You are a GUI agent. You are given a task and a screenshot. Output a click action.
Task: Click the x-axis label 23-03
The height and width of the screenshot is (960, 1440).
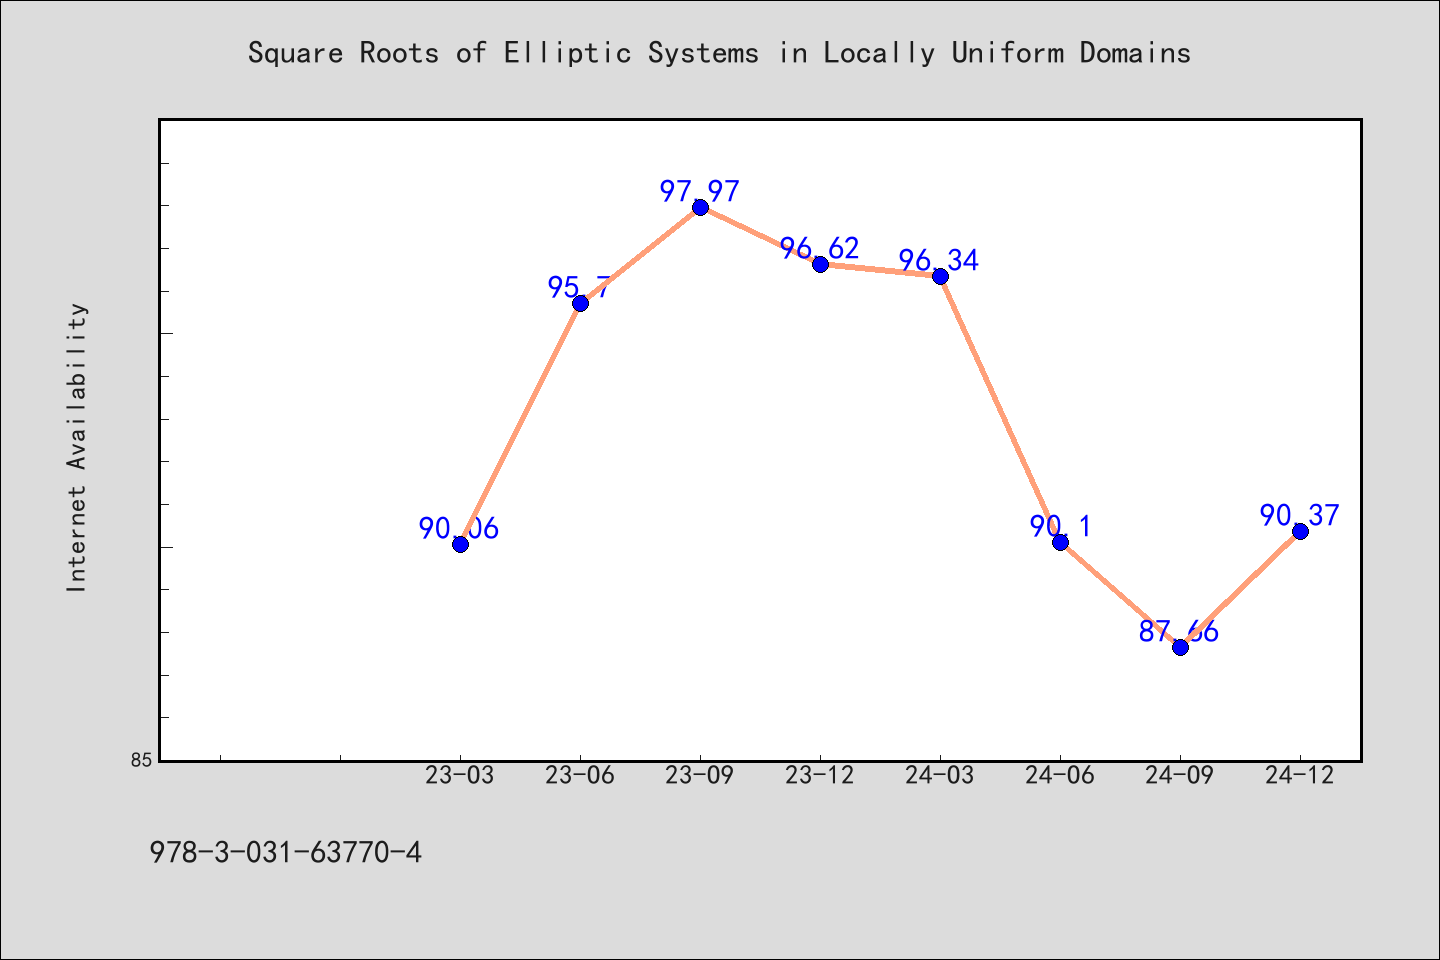click(460, 775)
